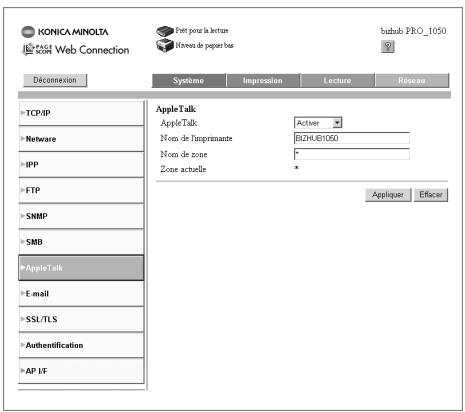Switch to the Lecture tab

[x=337, y=81]
